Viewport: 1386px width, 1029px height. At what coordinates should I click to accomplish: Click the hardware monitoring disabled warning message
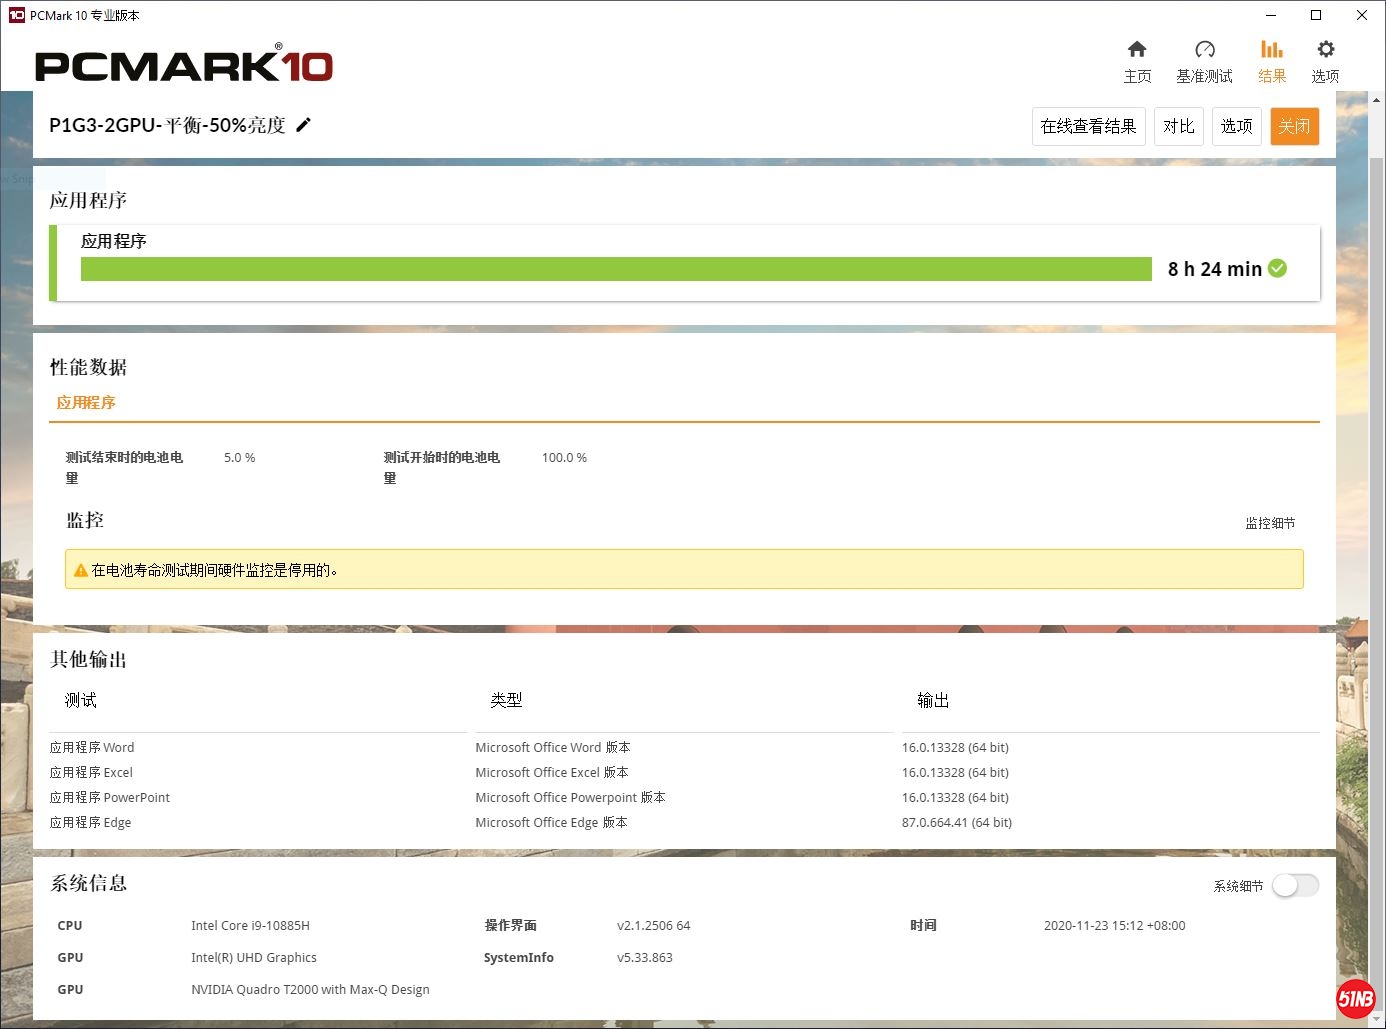[x=684, y=569]
